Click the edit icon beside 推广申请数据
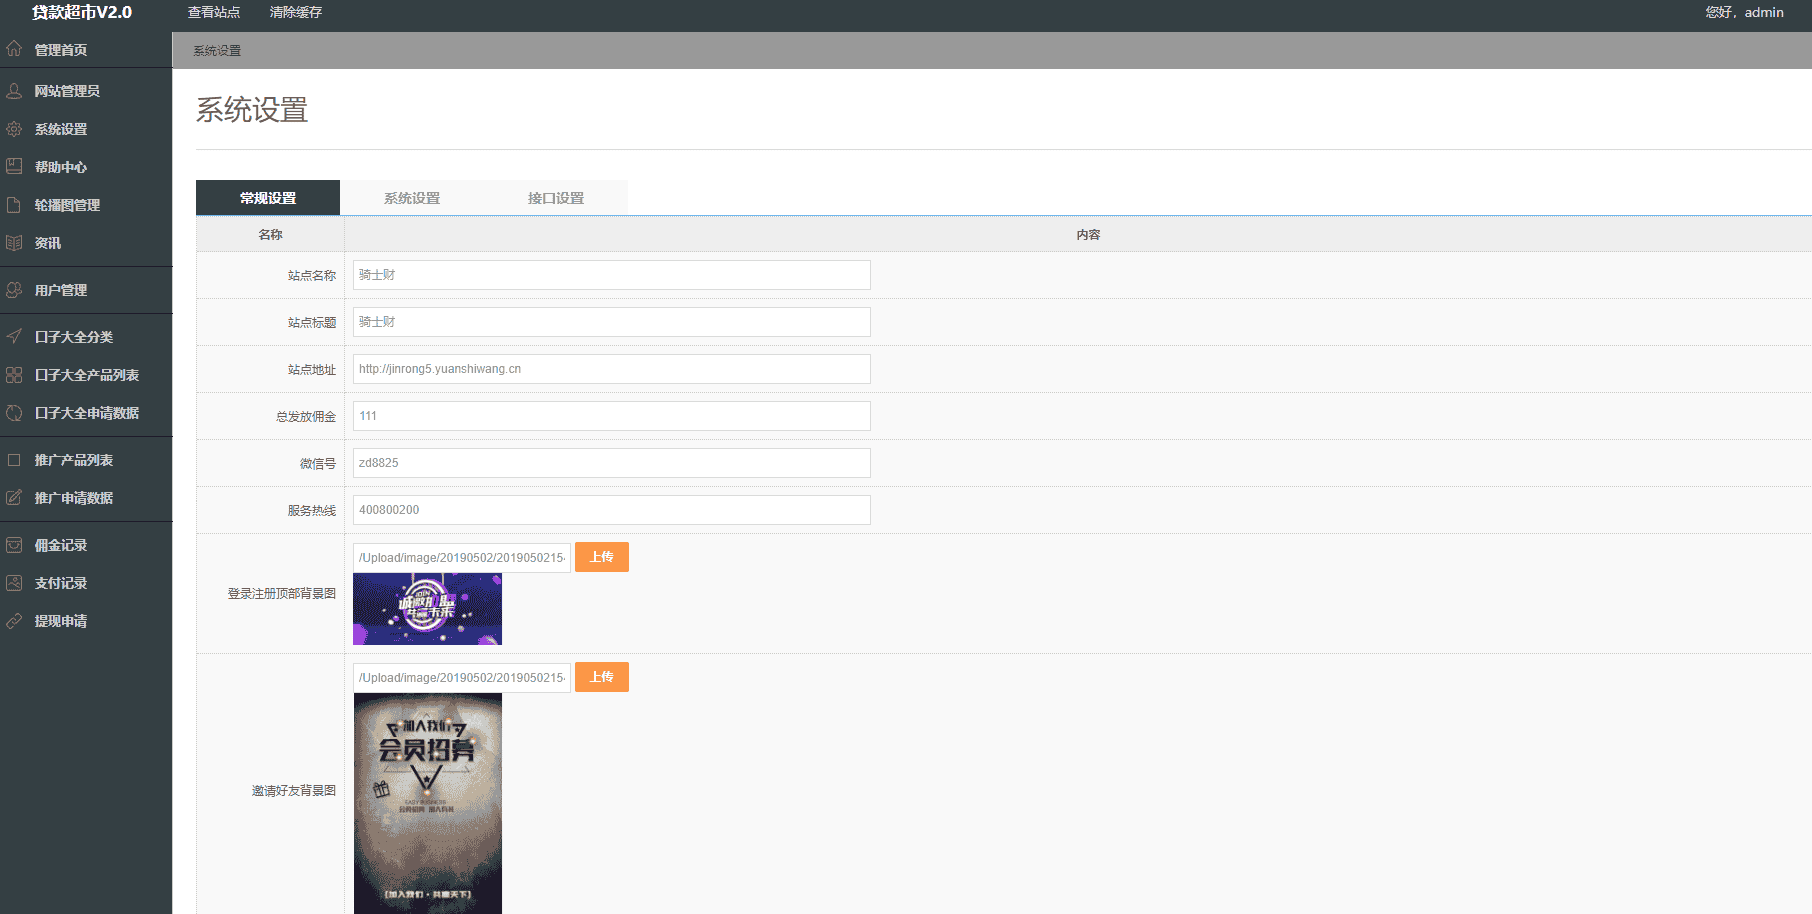 (14, 497)
